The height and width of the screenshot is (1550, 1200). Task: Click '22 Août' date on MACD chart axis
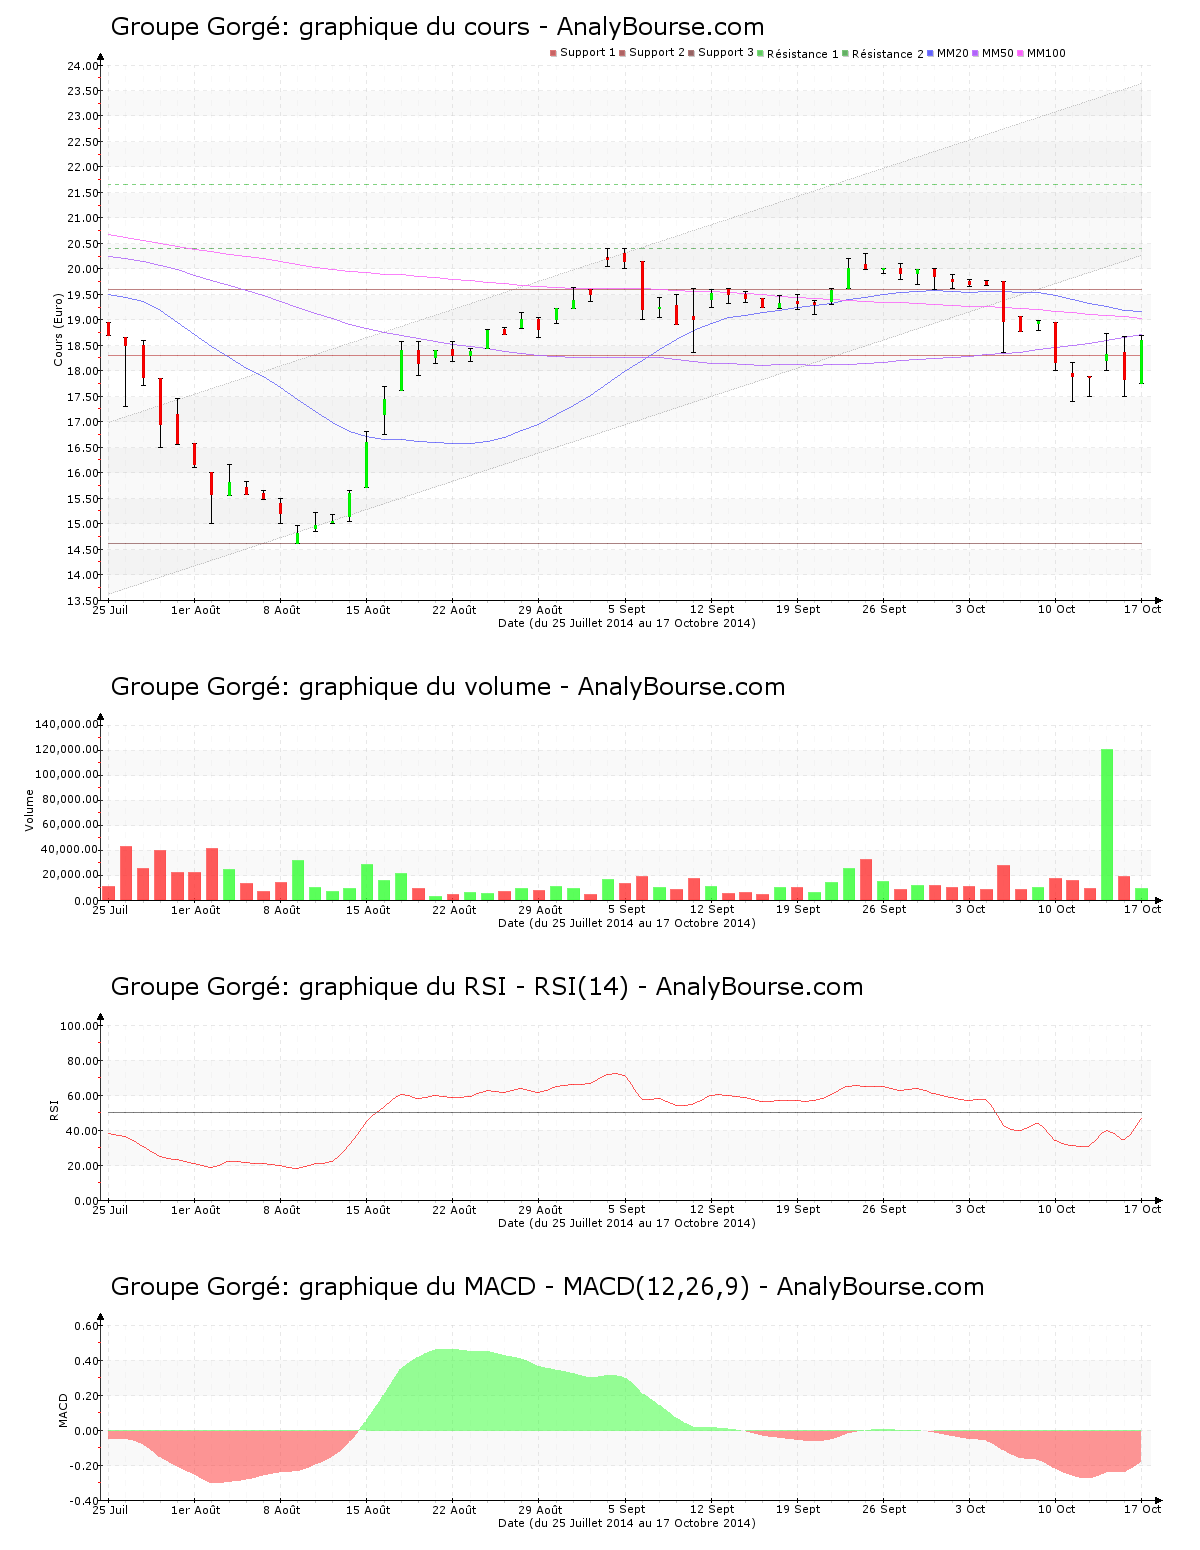pyautogui.click(x=454, y=1510)
